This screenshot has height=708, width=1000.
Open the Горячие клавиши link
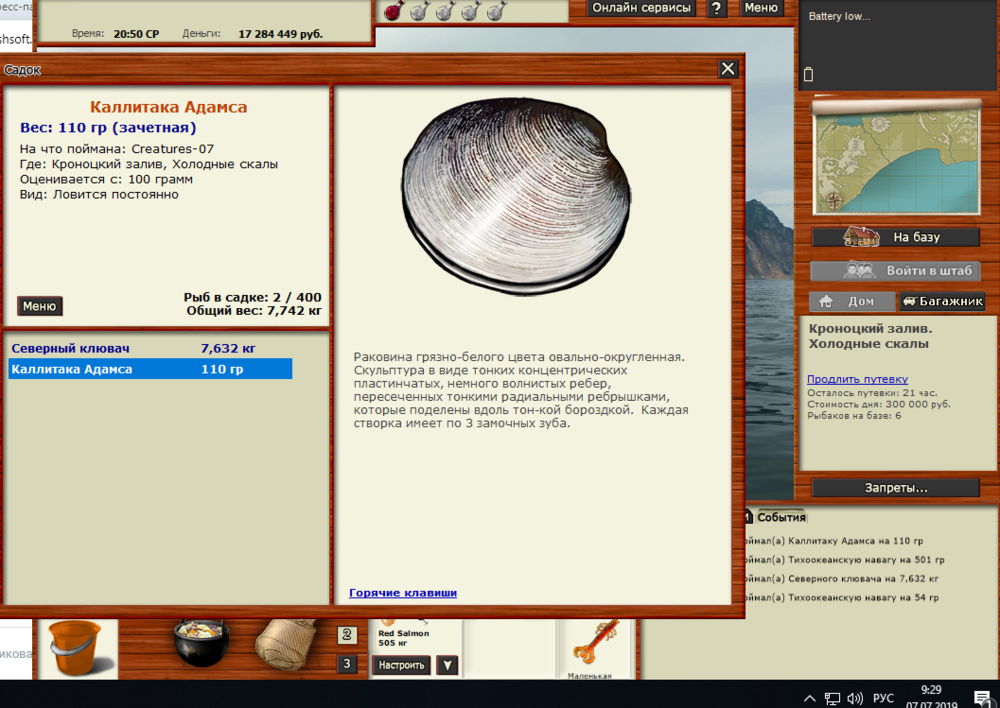coord(402,592)
